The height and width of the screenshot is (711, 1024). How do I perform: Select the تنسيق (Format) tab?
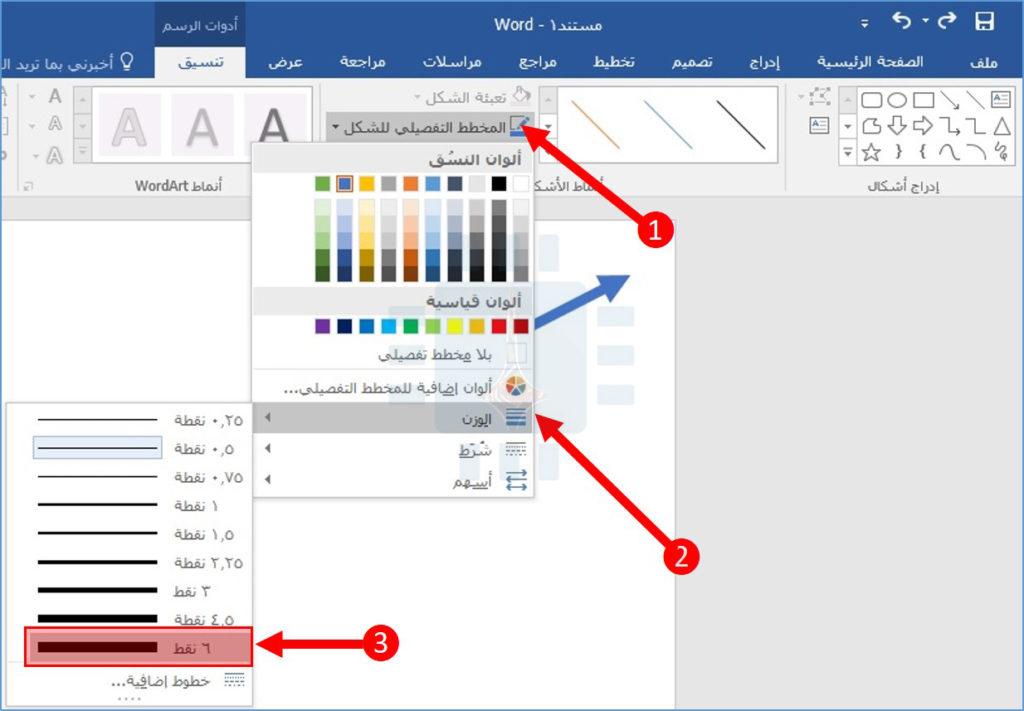pyautogui.click(x=200, y=62)
